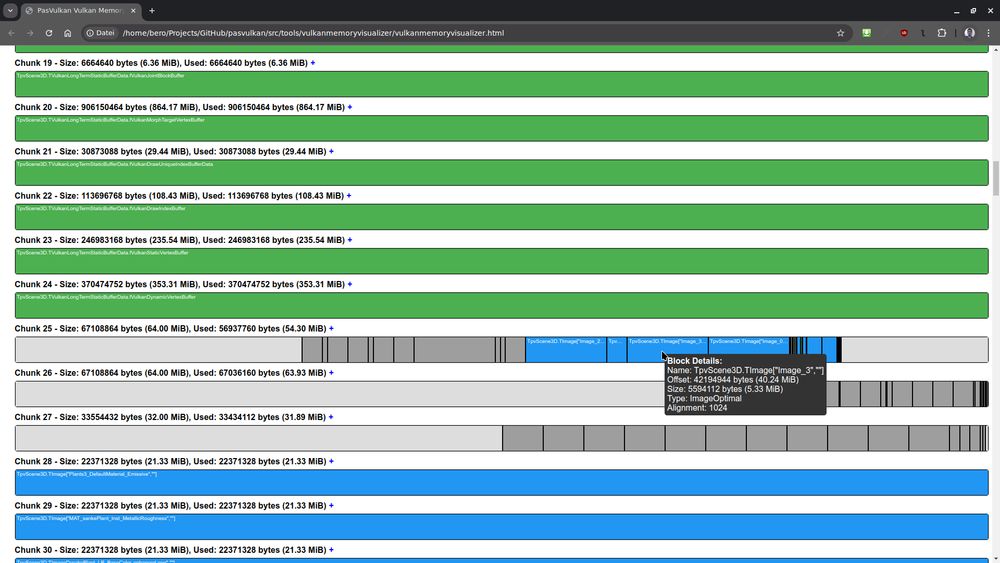Select the Plants3_DefaultMaterial_Emissive block in Chunk 28
This screenshot has width=1000, height=563.
pos(501,483)
